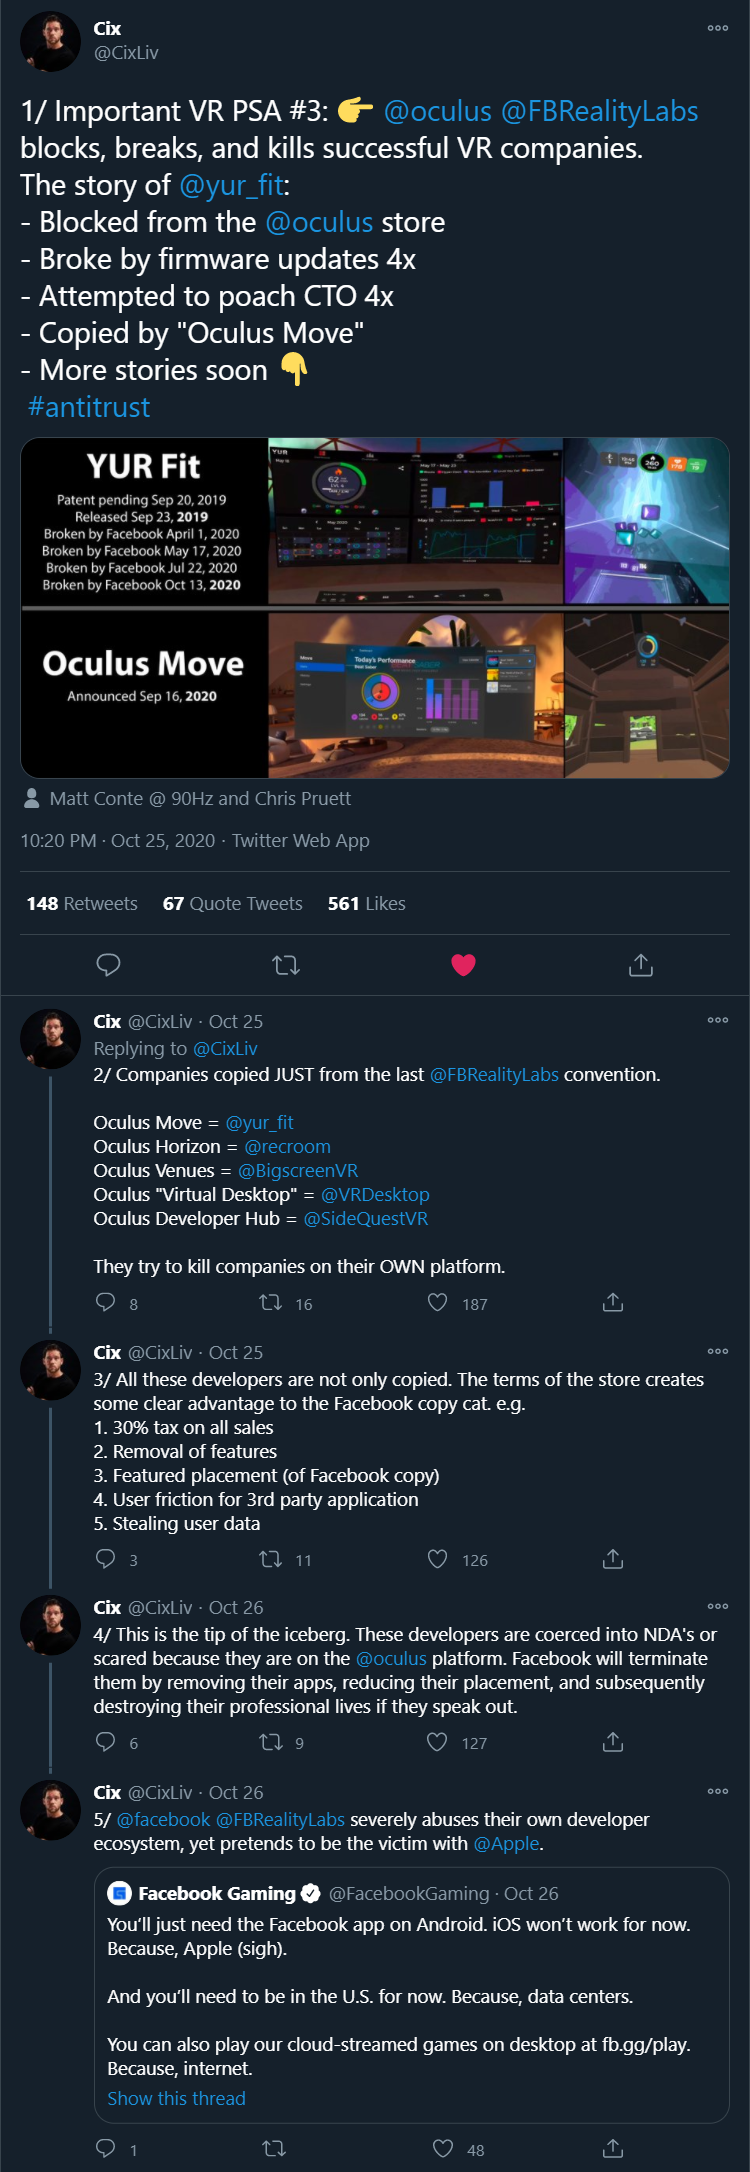Open the Oculus Move performance dashboard image
Viewport: 750px width, 2172px height.
point(415,695)
